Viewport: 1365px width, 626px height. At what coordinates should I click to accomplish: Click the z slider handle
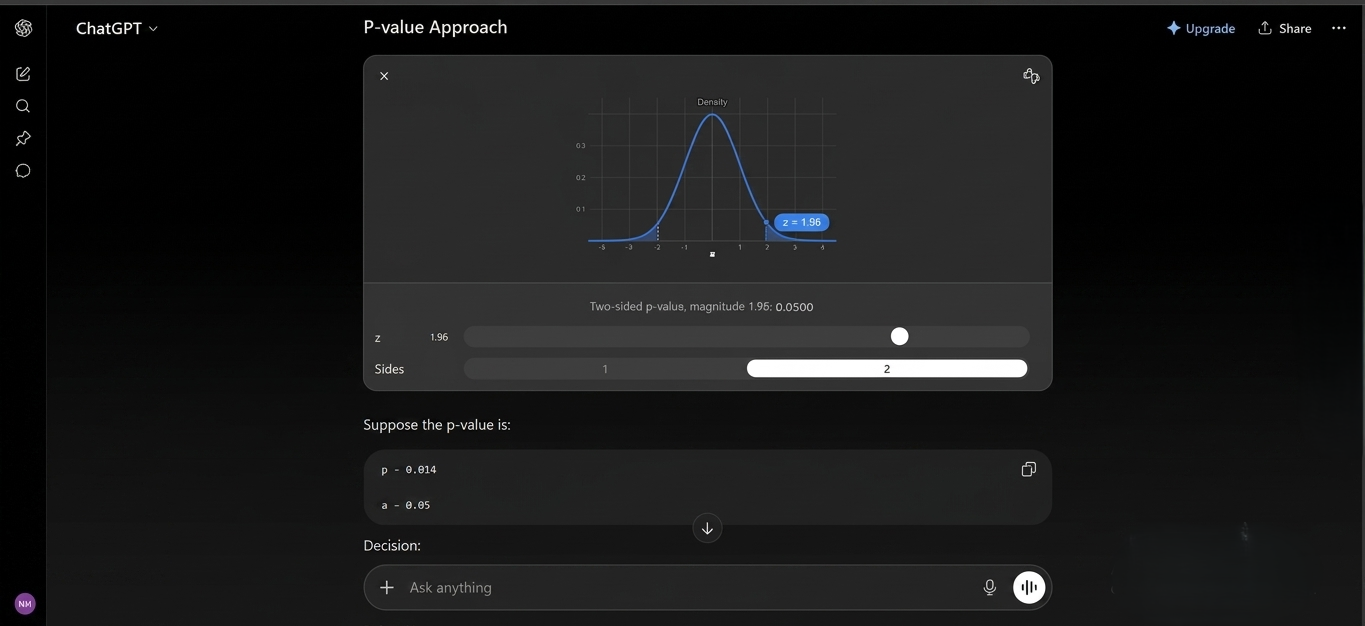pyautogui.click(x=900, y=337)
